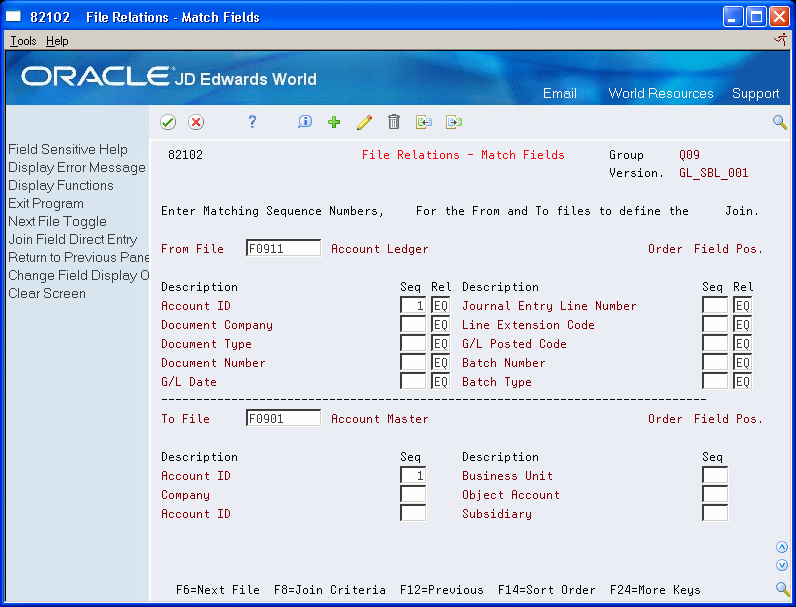Viewport: 796px width, 607px height.
Task: Click F24=More Keys function key
Action: (x=655, y=590)
